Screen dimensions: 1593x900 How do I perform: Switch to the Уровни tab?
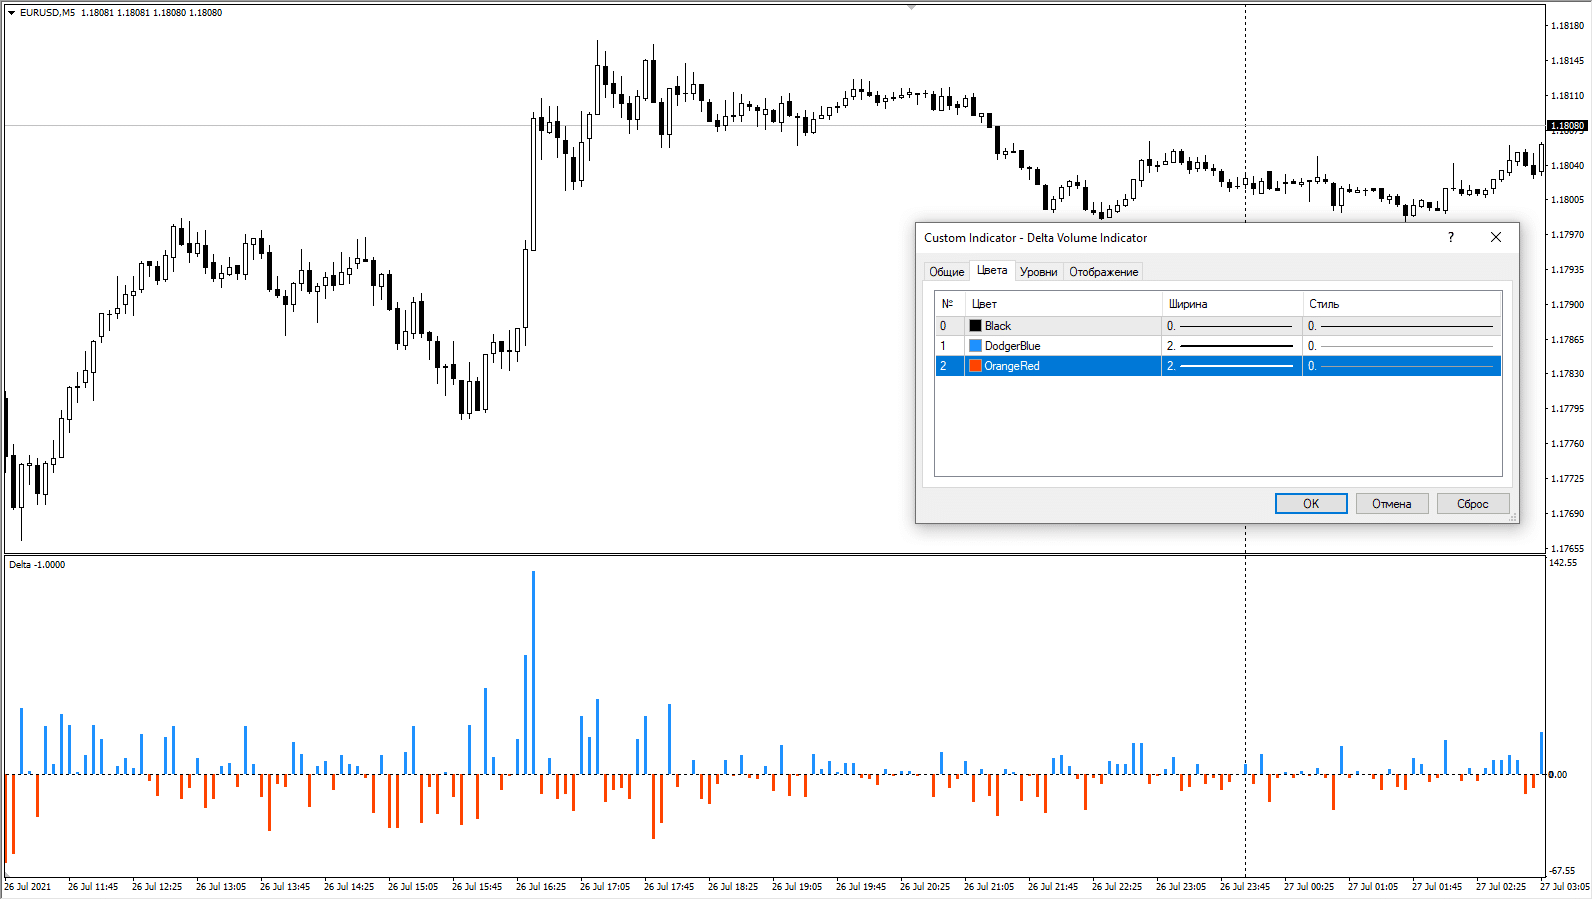[1038, 272]
